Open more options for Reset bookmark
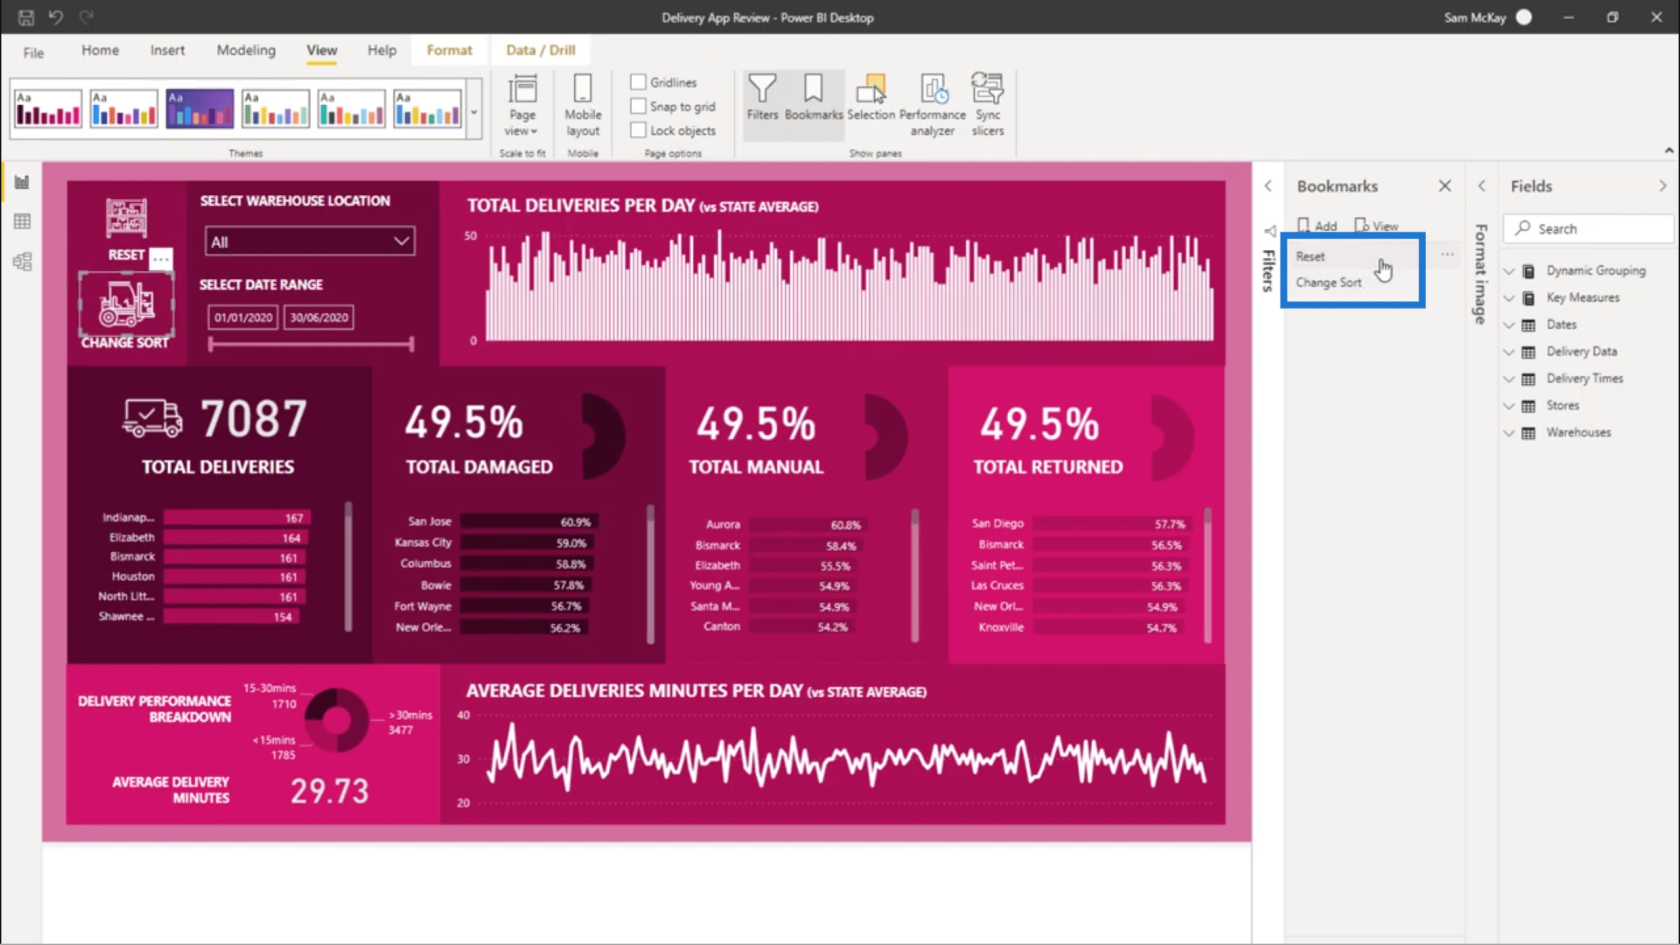This screenshot has width=1680, height=945. coord(1447,255)
